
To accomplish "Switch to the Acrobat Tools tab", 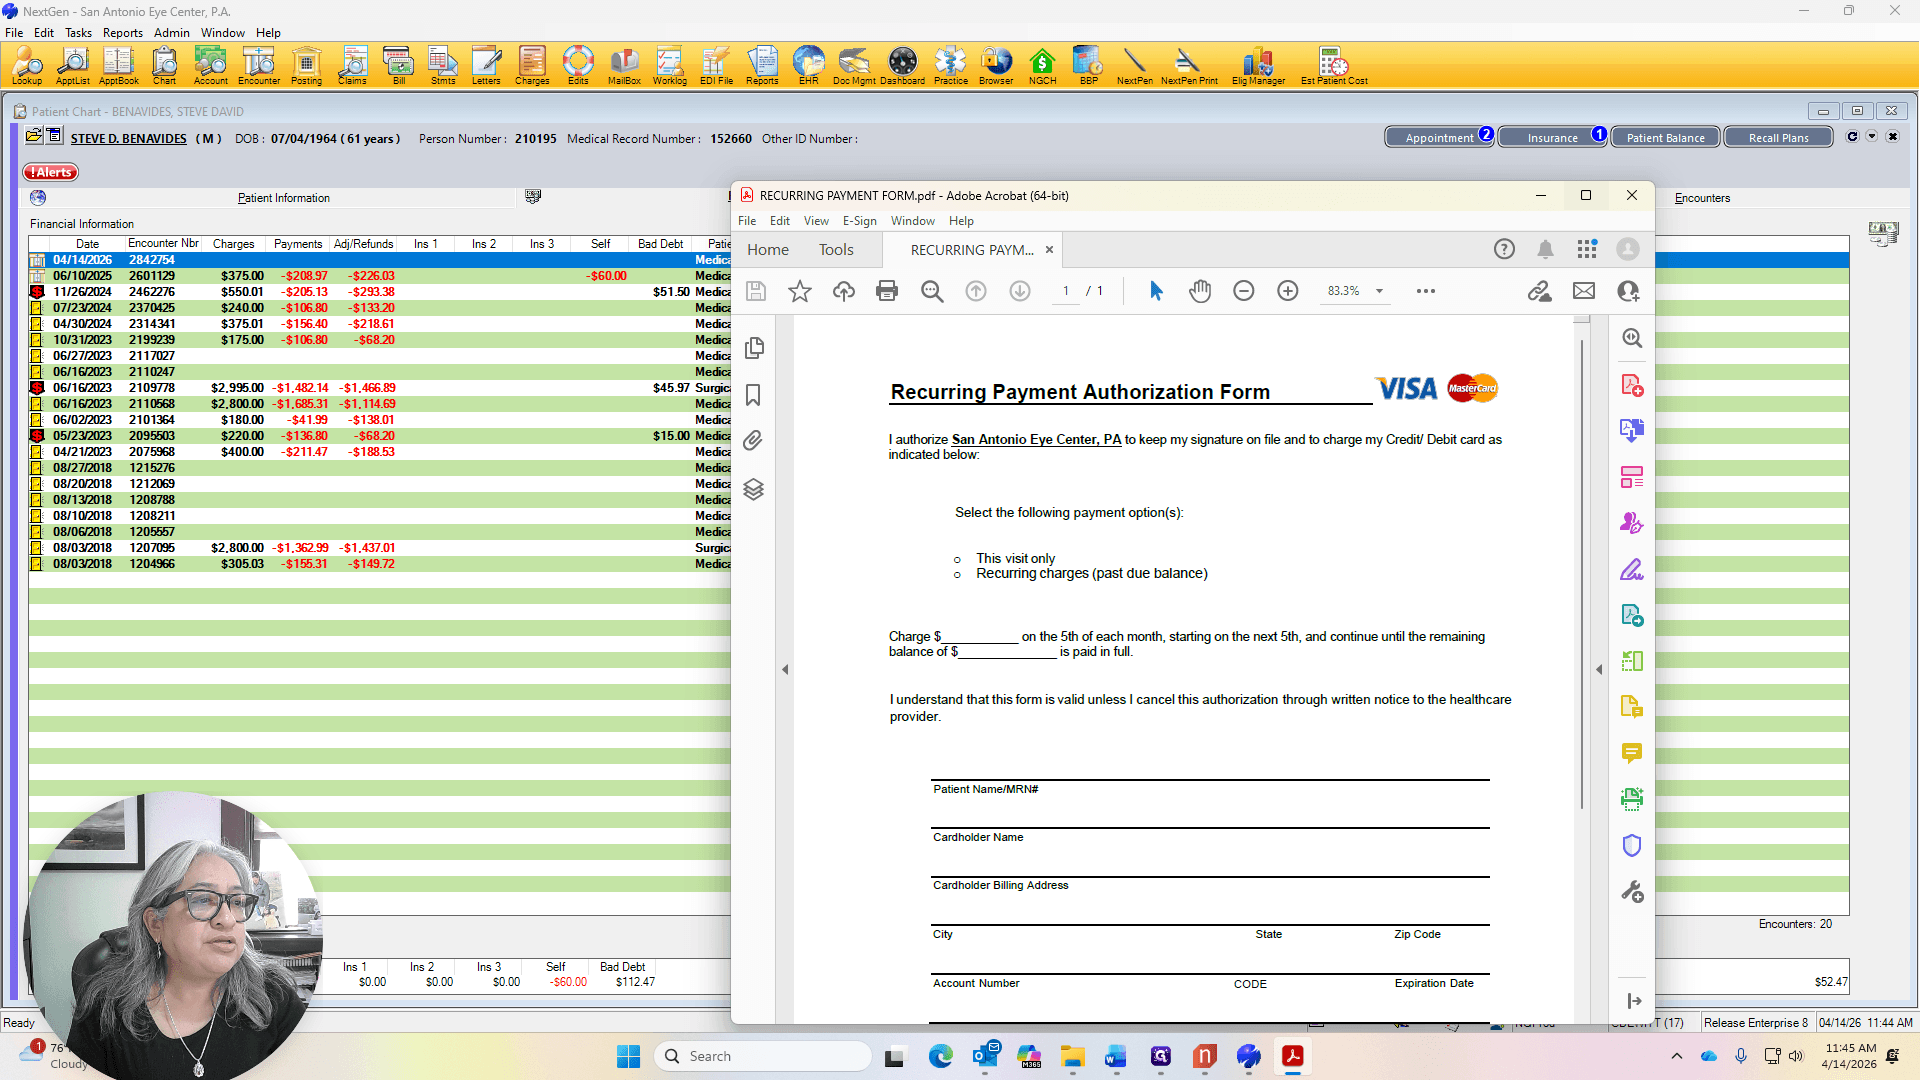I will pos(836,250).
